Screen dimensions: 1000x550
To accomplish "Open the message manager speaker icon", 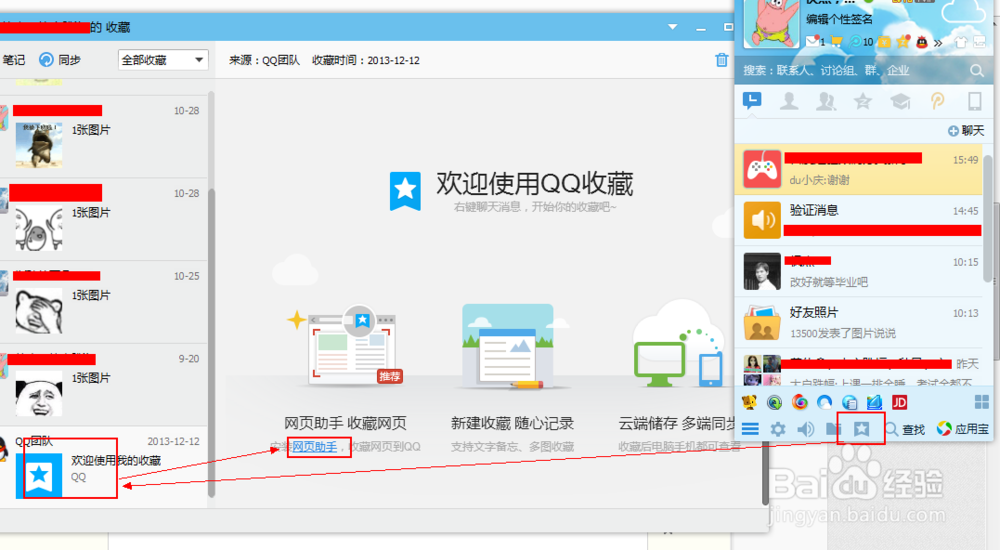I will click(805, 429).
